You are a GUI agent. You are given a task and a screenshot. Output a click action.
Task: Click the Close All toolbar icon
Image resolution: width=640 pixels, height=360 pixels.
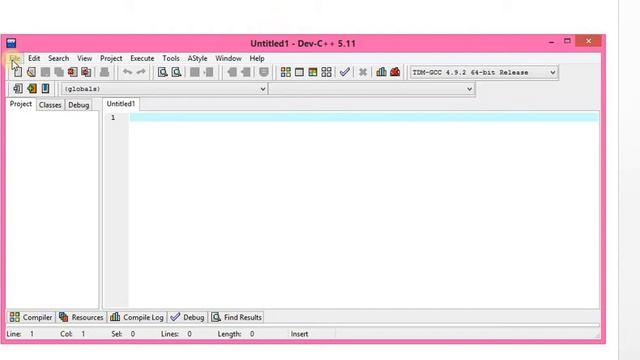(86, 72)
